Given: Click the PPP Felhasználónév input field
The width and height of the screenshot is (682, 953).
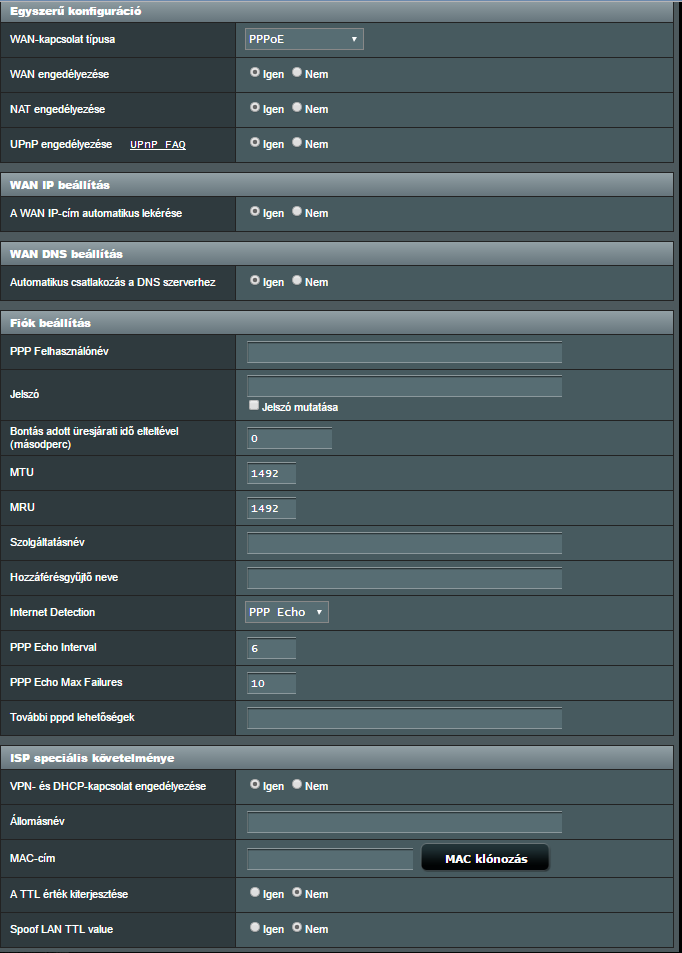Looking at the screenshot, I should tap(404, 352).
